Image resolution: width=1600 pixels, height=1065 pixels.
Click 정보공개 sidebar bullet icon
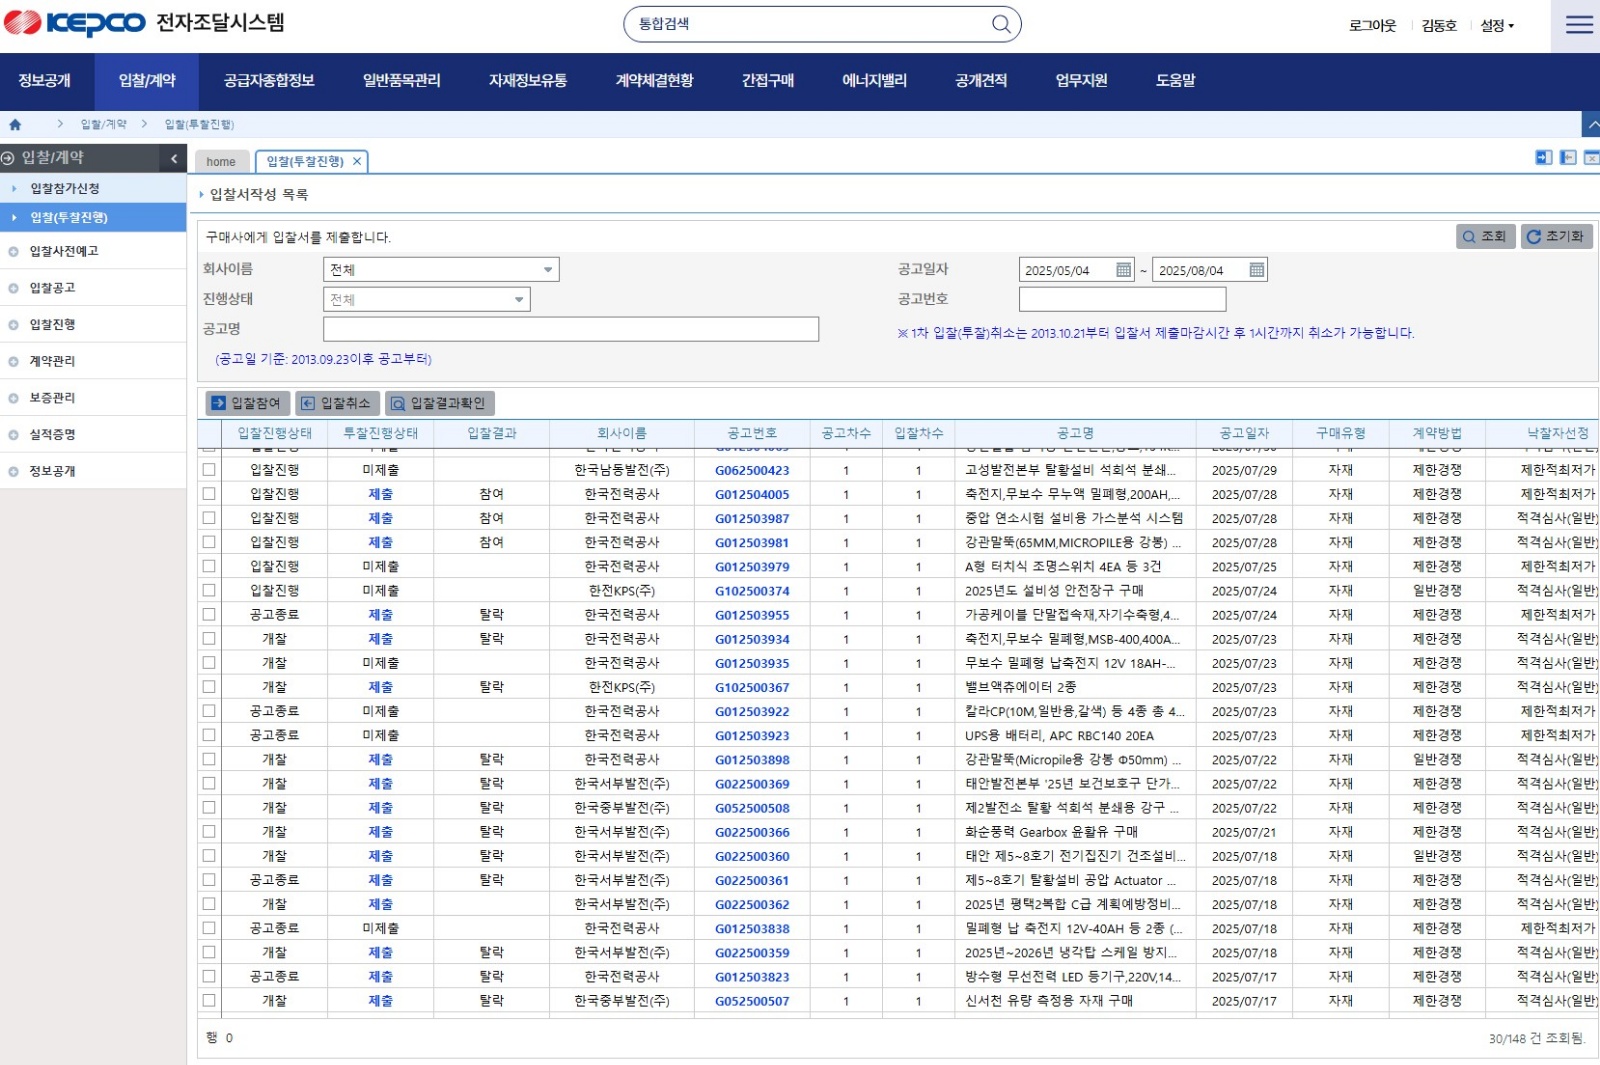click(13, 472)
